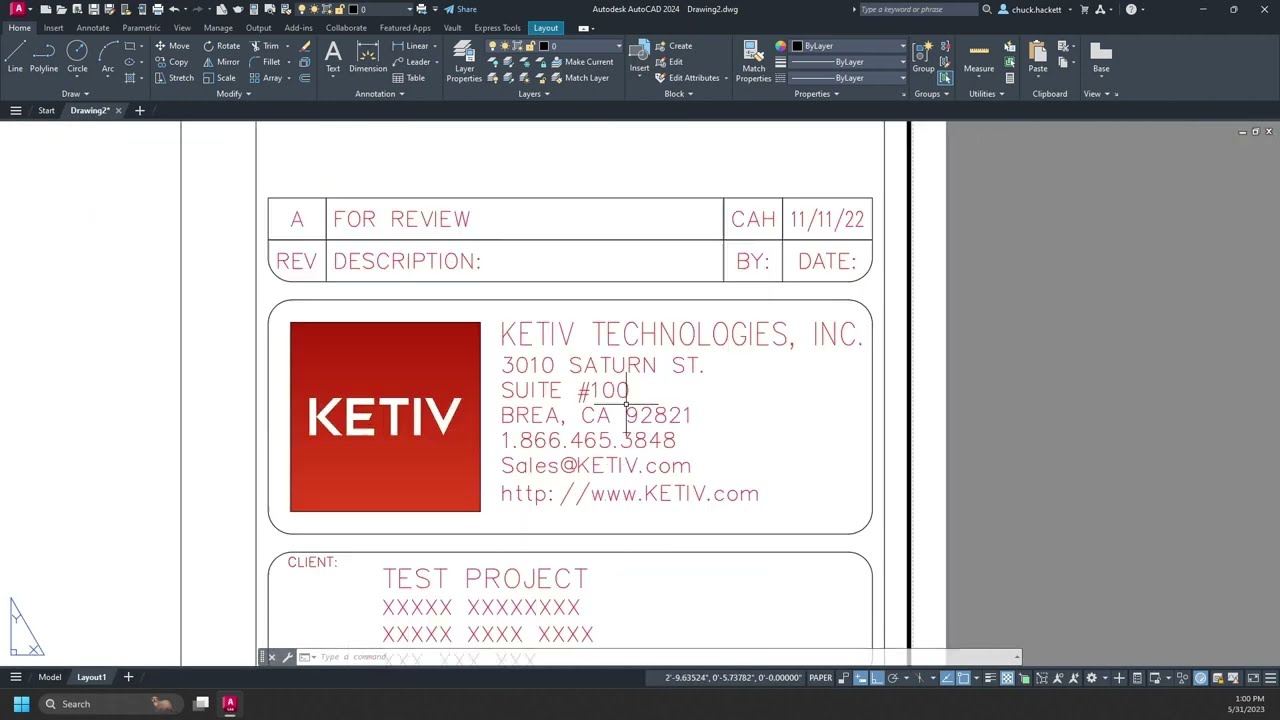Click the Plot printer icon in quick access
1280x720 pixels.
point(157,9)
